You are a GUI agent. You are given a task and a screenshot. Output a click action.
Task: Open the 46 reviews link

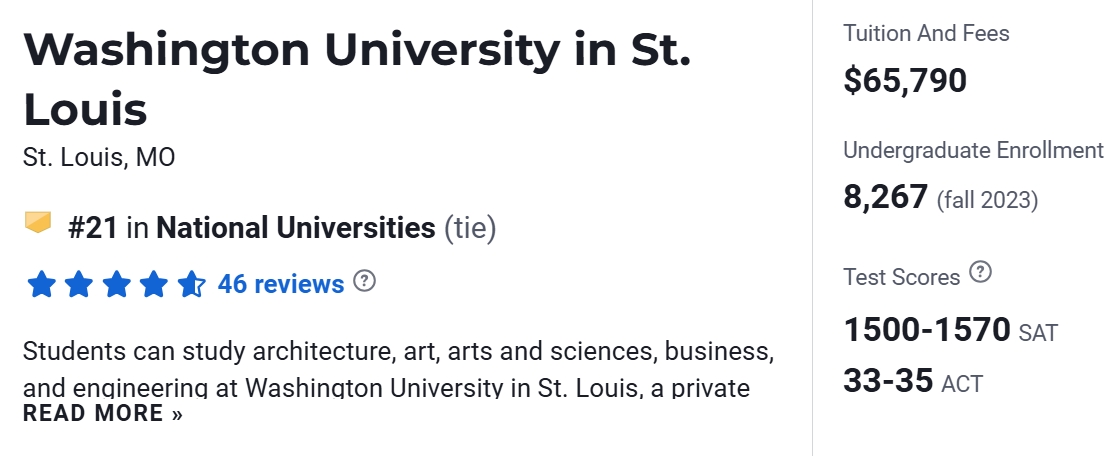281,285
